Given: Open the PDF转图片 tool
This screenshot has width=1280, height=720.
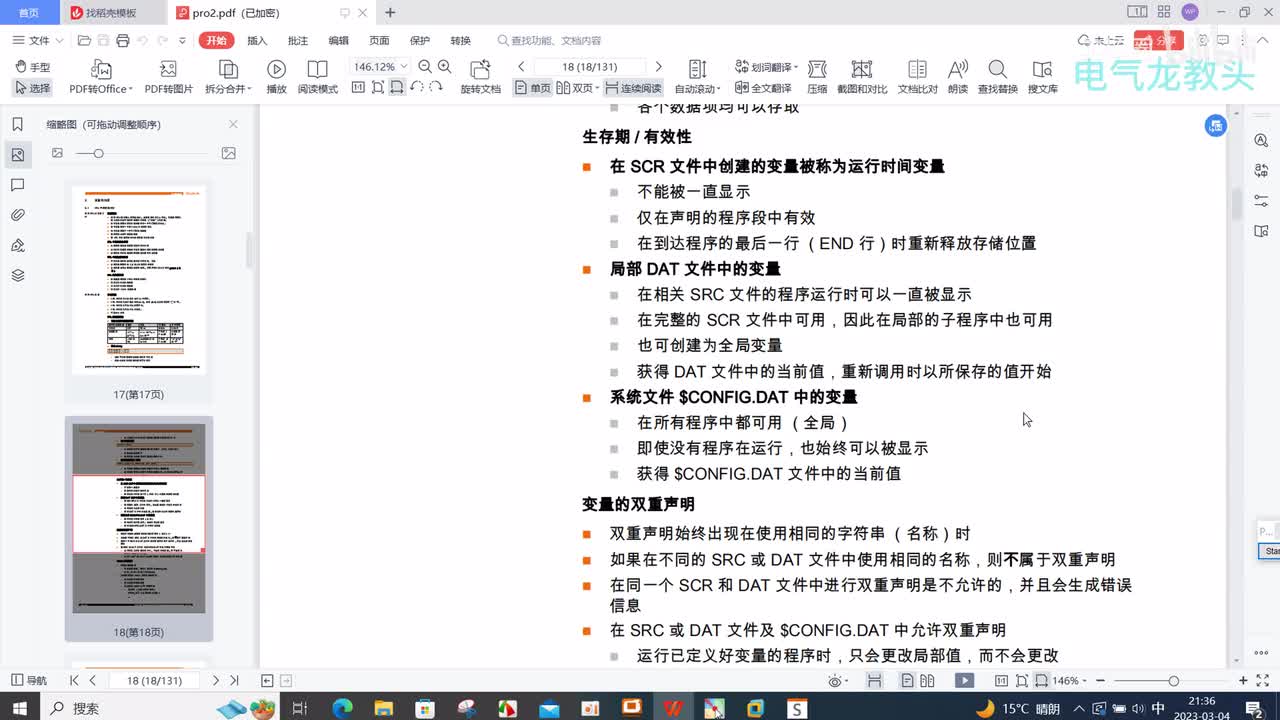Looking at the screenshot, I should click(x=168, y=77).
